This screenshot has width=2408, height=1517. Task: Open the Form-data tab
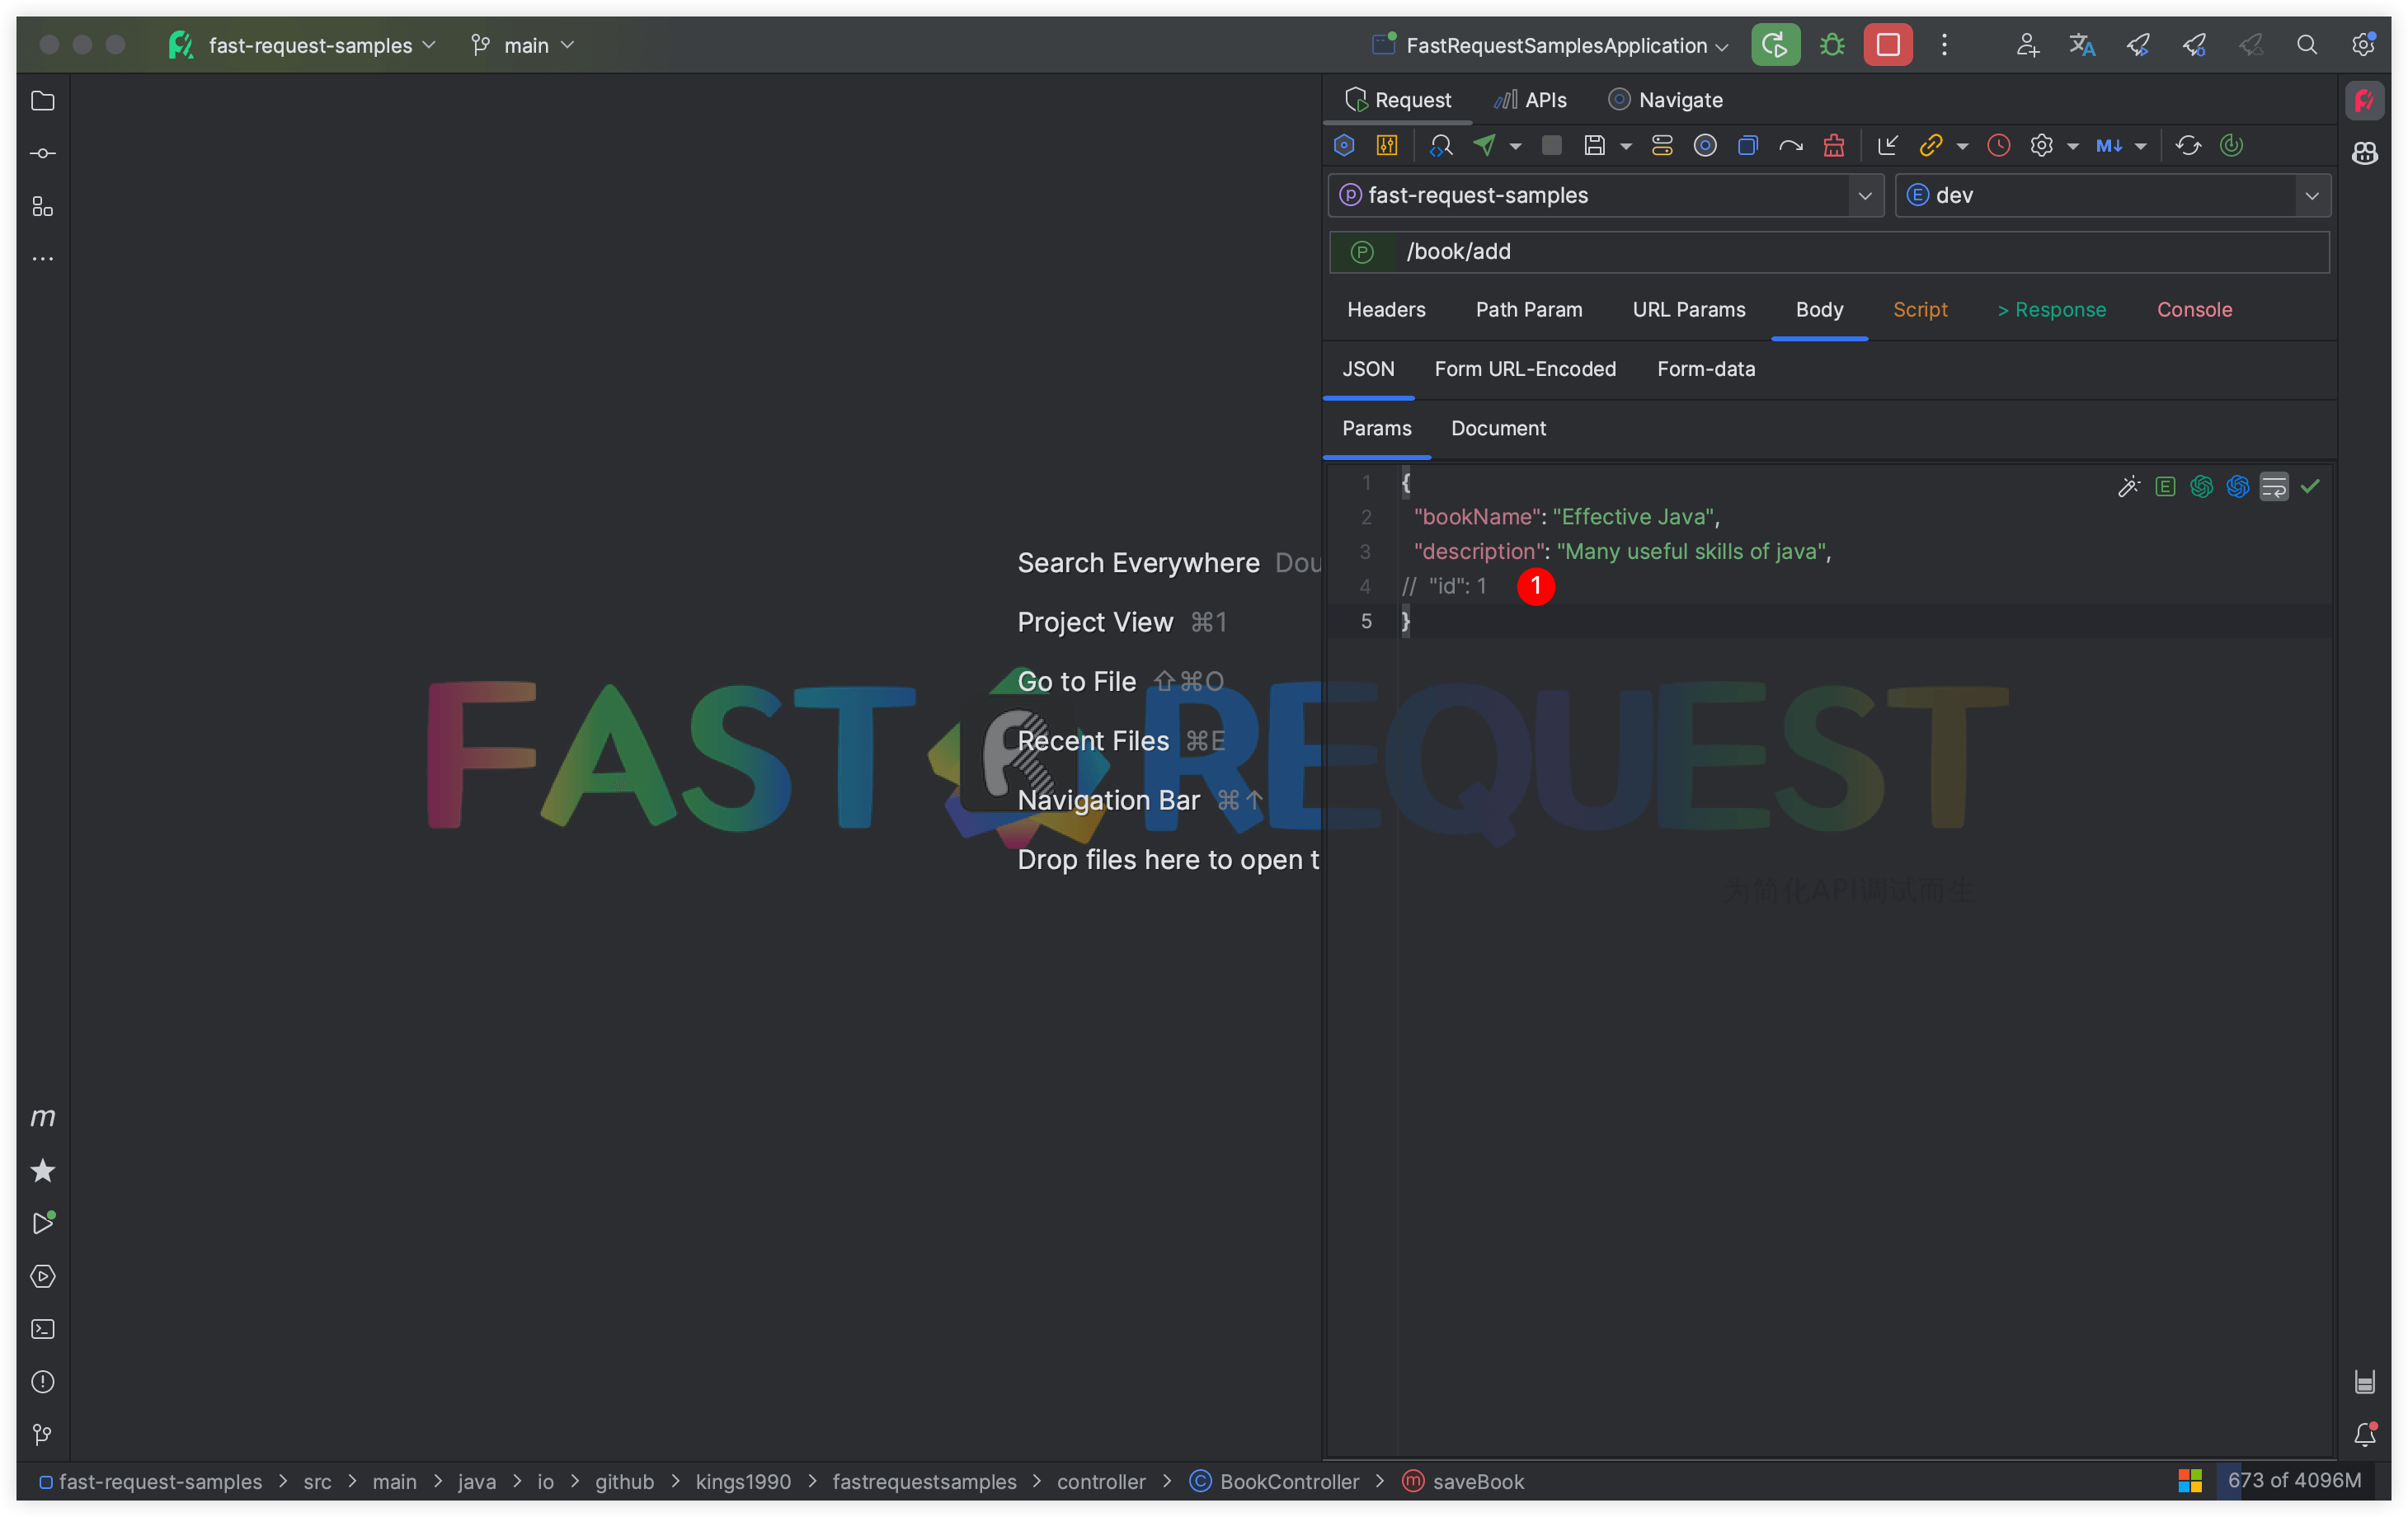coord(1706,369)
